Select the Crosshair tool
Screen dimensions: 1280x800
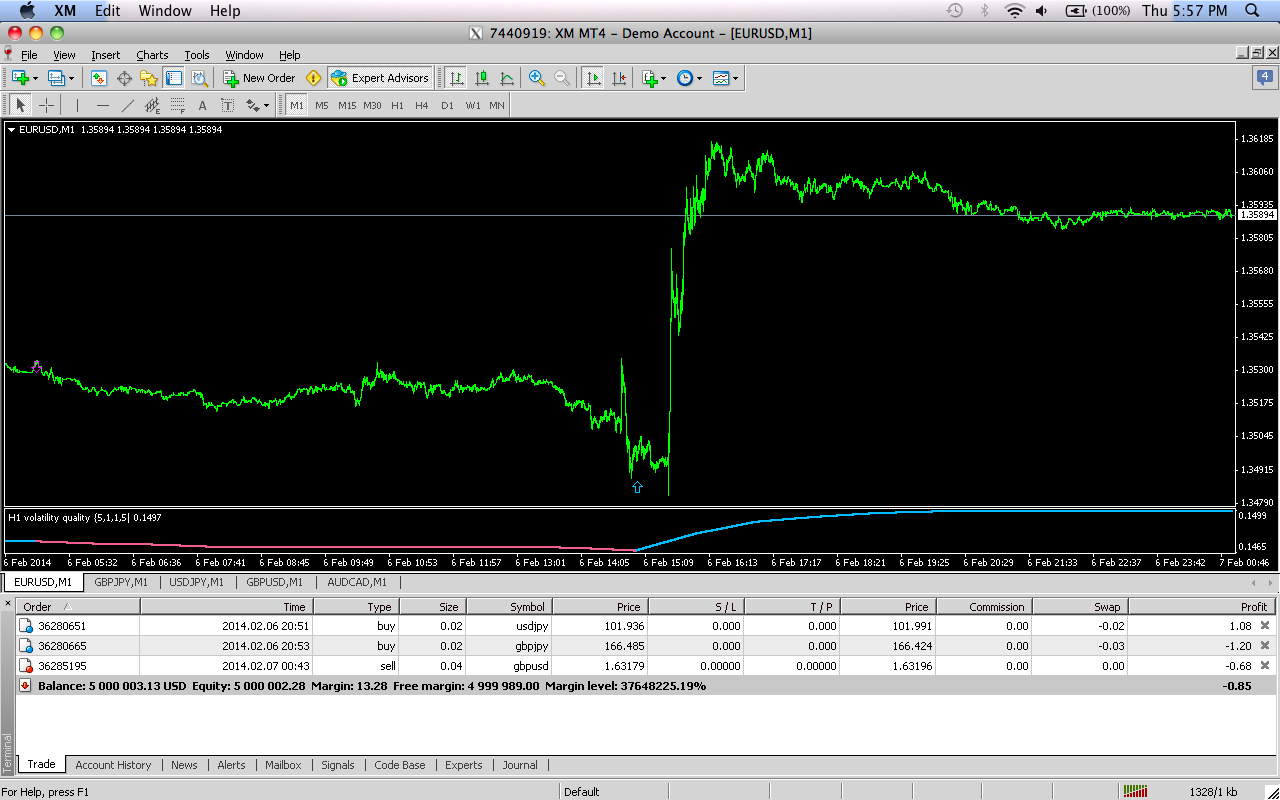point(46,105)
